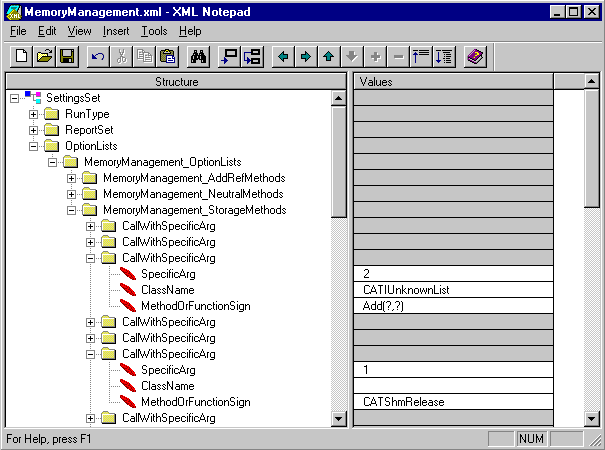Open the Edit menu
This screenshot has height=450, width=605.
tap(47, 31)
